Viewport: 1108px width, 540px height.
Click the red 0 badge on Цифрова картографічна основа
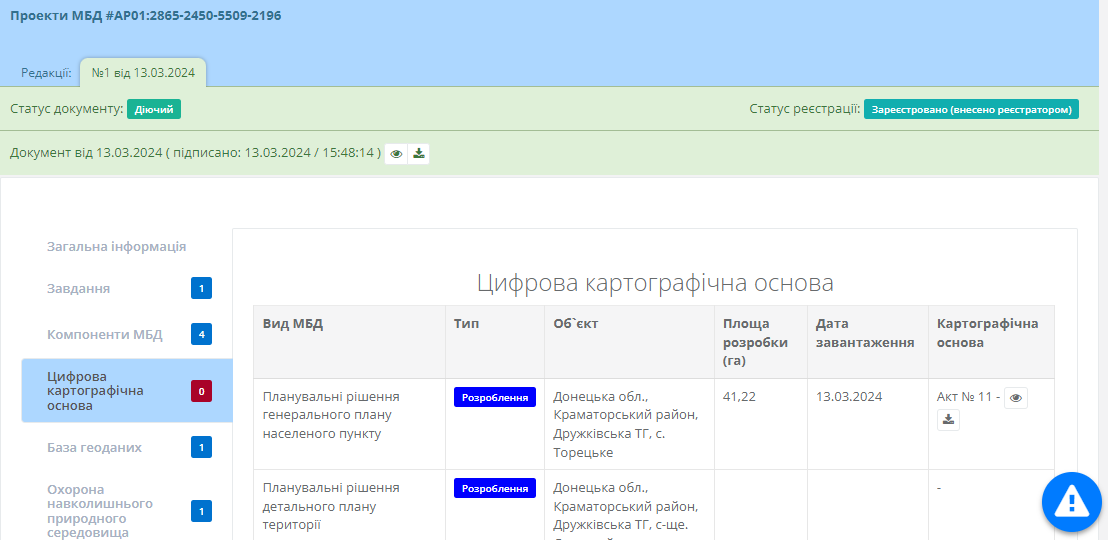pyautogui.click(x=201, y=391)
